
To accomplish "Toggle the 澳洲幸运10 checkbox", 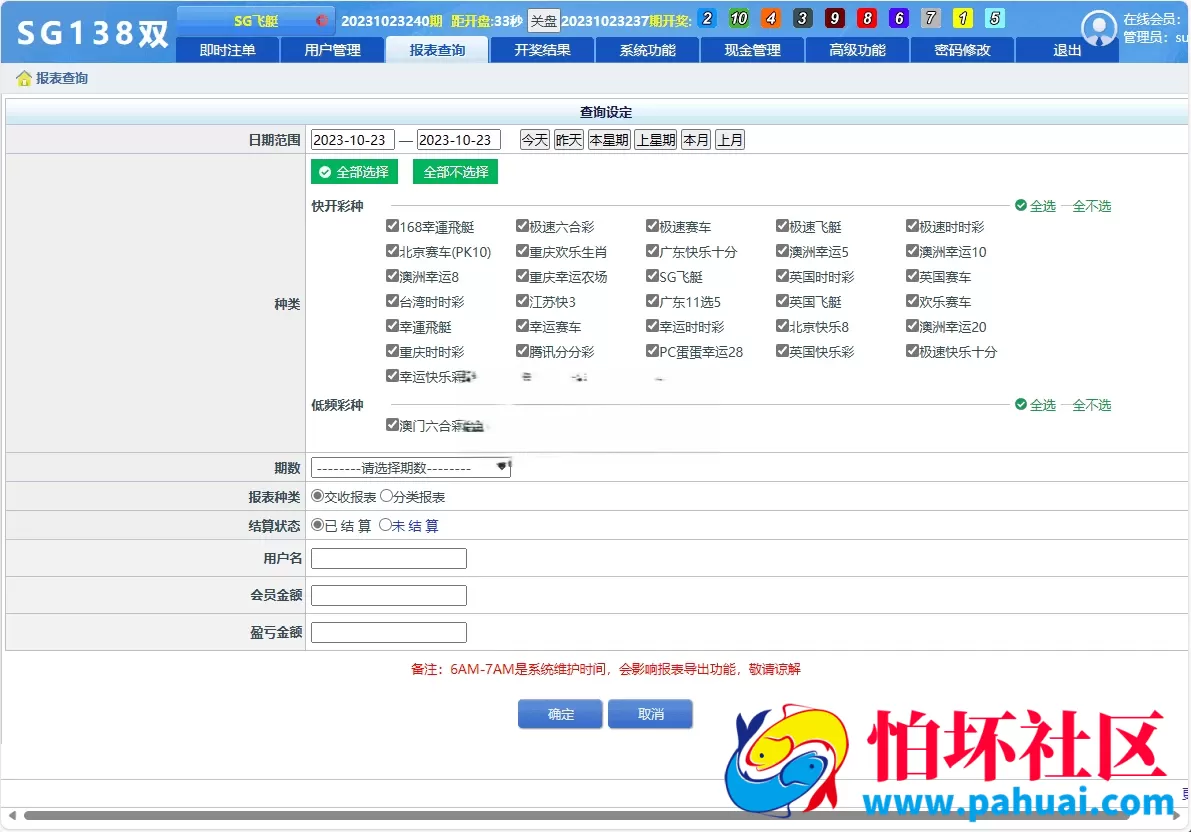I will [x=912, y=251].
